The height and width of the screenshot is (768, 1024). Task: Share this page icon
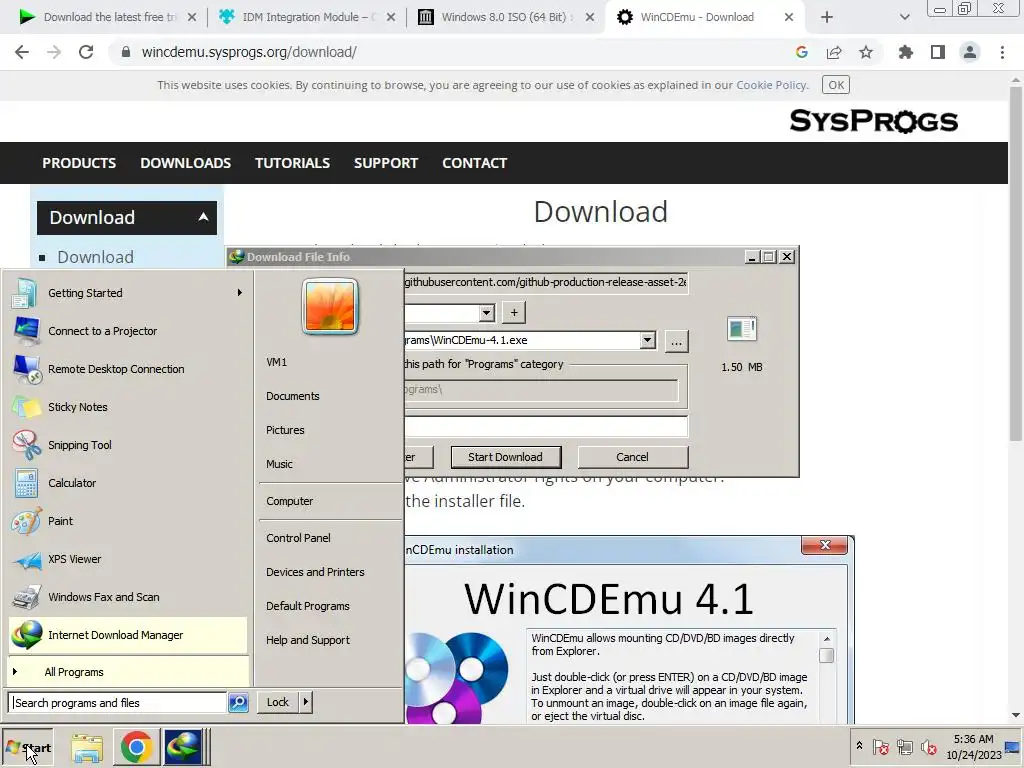coord(834,52)
